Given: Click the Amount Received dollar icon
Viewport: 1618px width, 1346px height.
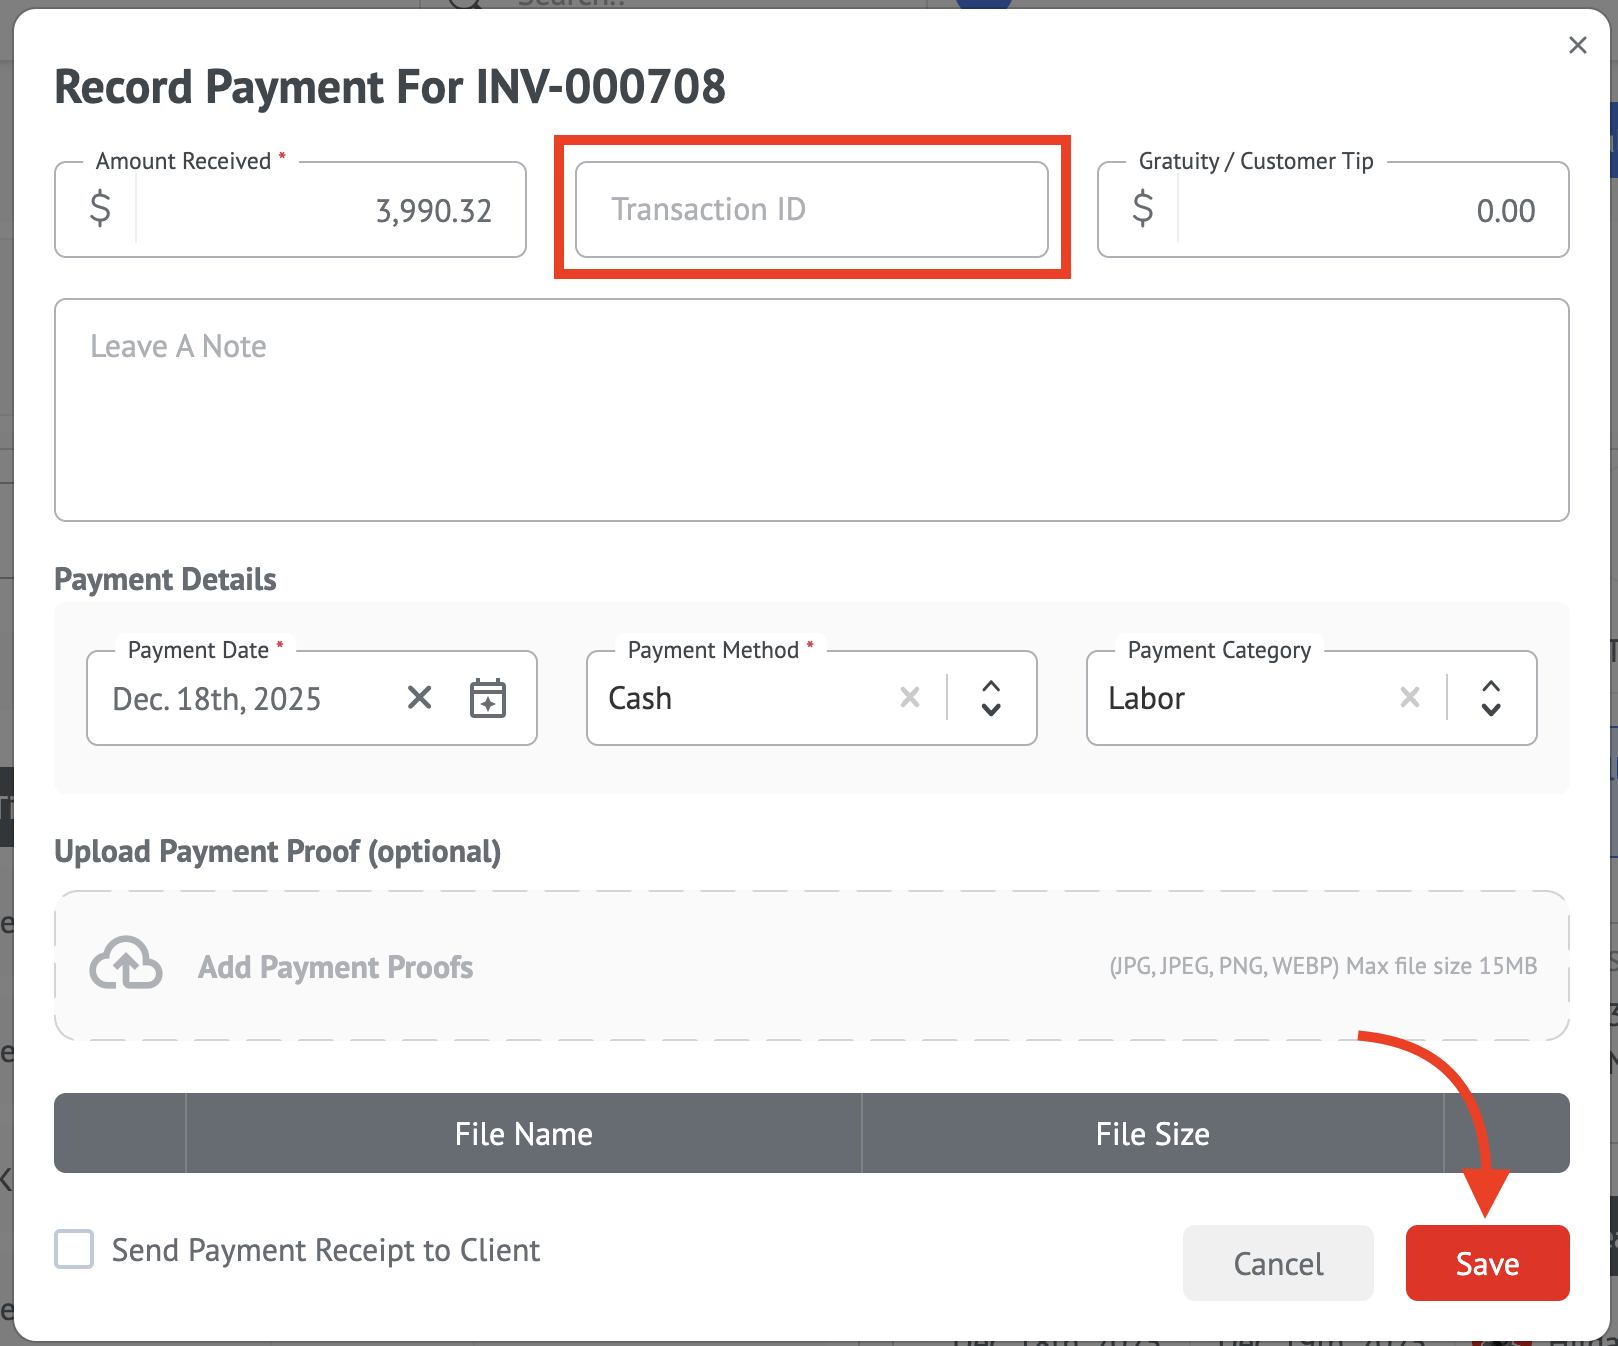Looking at the screenshot, I should (100, 210).
